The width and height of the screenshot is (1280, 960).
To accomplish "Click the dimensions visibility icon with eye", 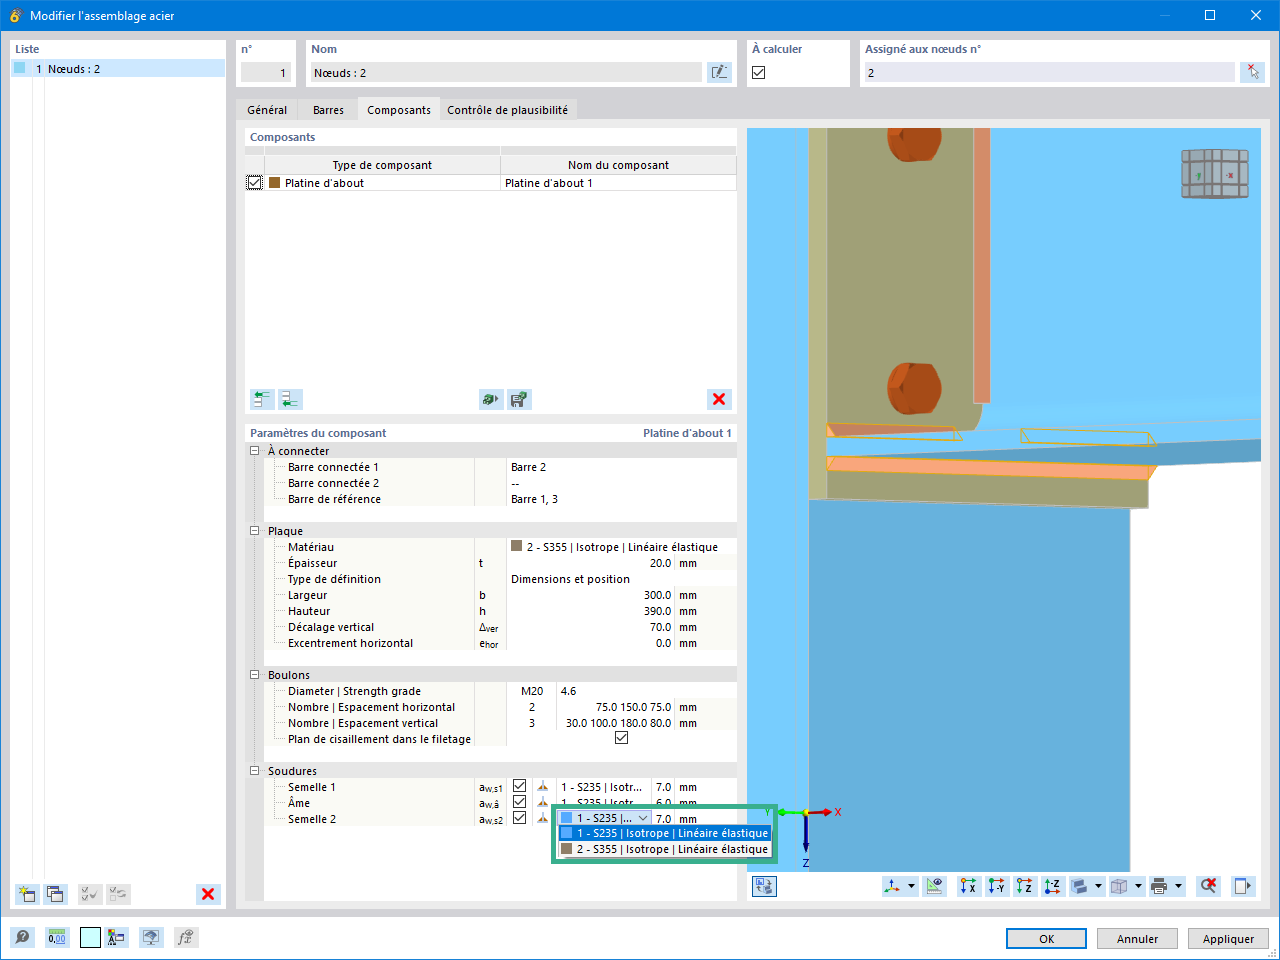I will pyautogui.click(x=935, y=886).
